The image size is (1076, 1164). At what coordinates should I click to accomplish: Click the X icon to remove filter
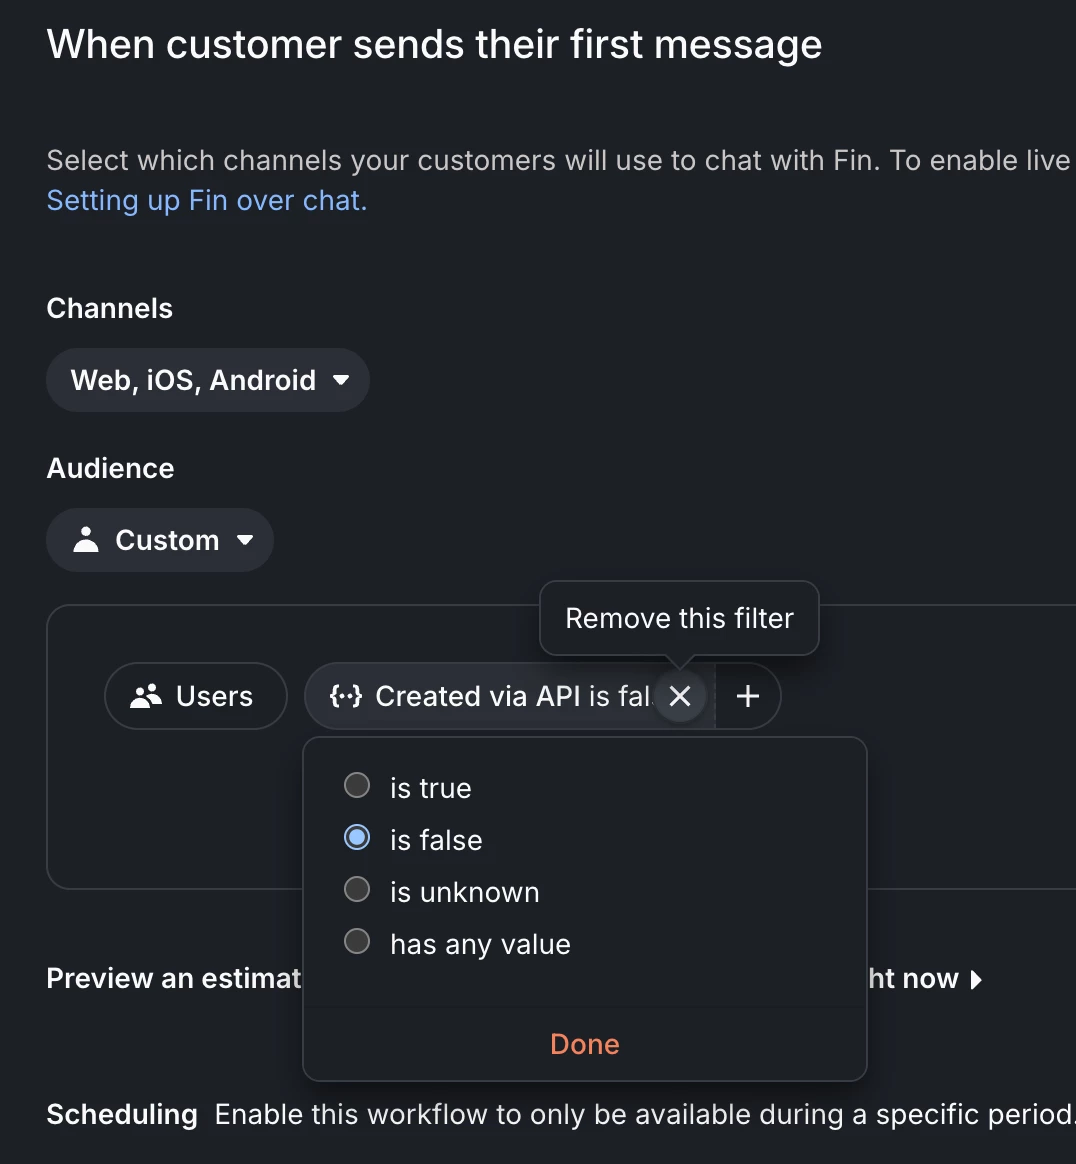(680, 696)
